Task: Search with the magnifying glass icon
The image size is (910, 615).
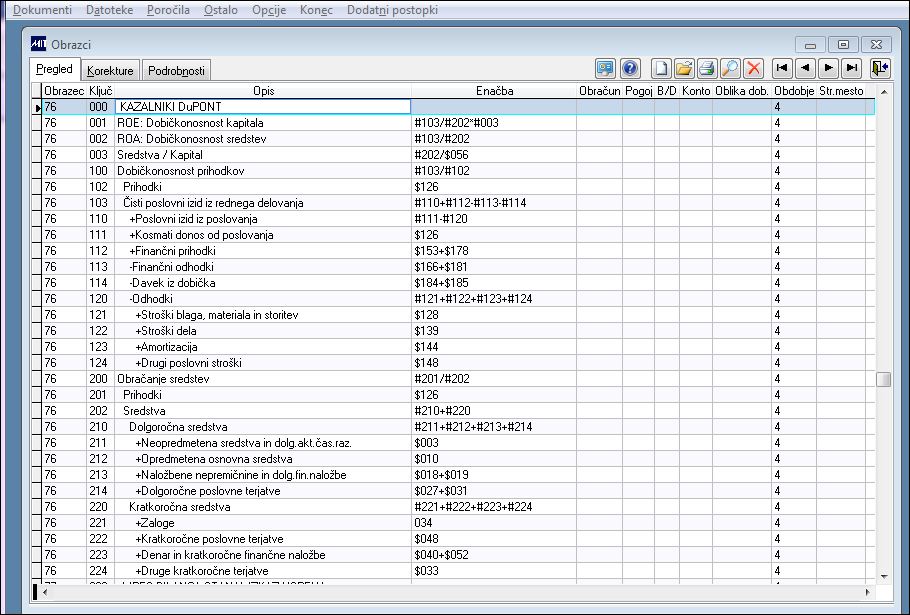Action: point(730,68)
